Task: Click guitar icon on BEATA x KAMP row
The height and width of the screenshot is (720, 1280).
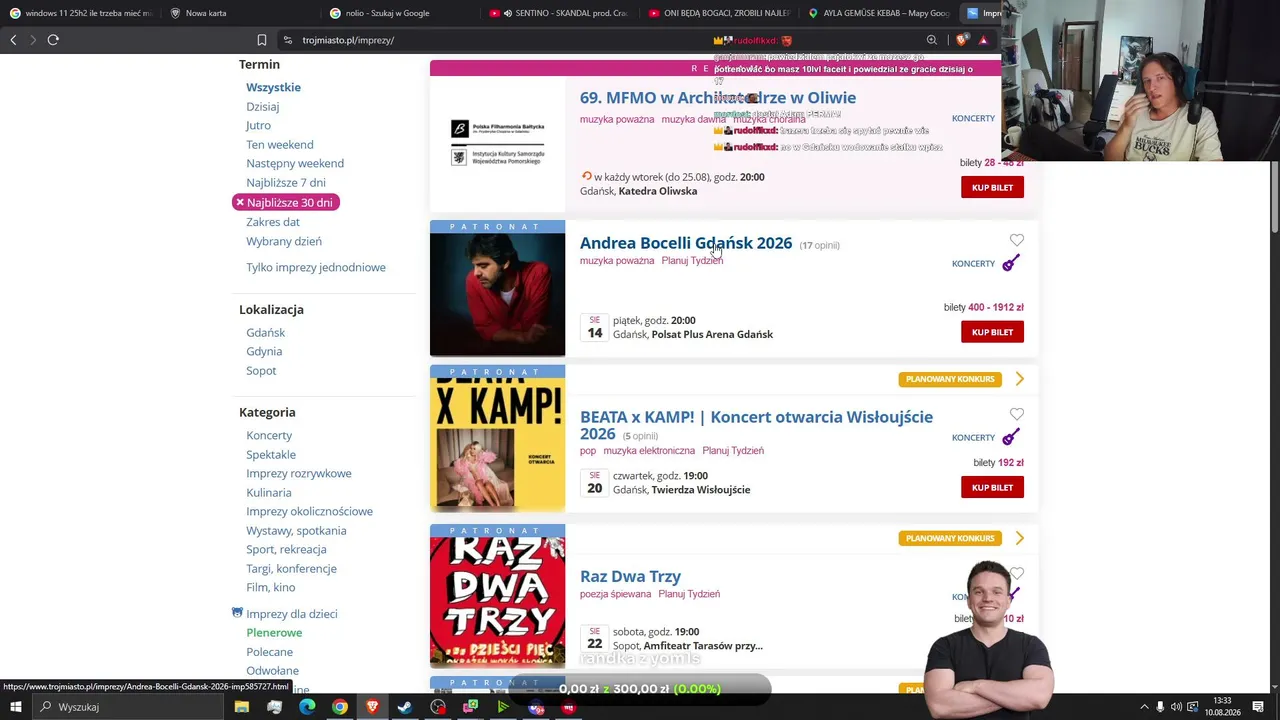Action: [x=1011, y=437]
